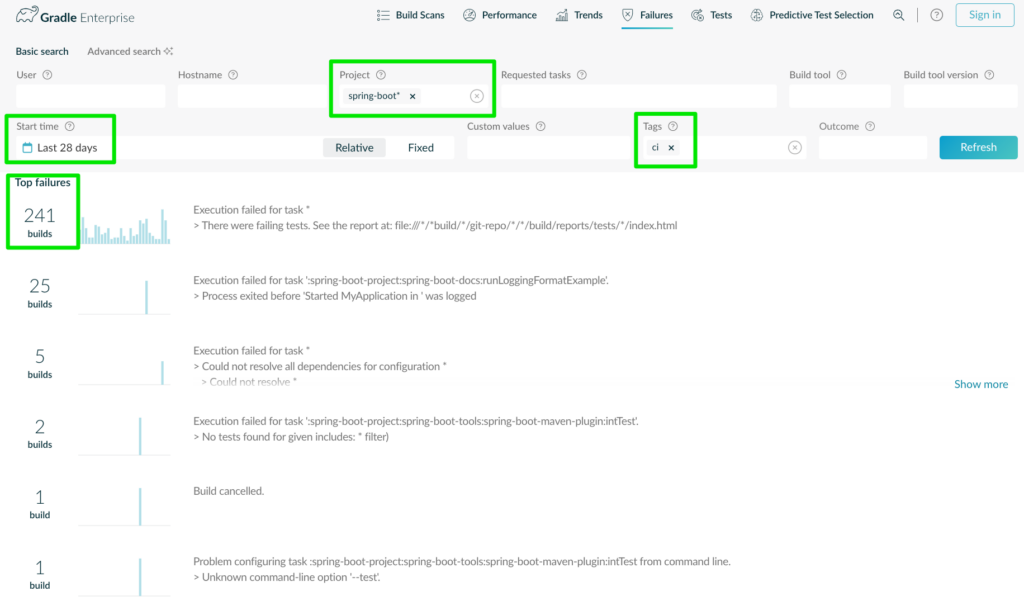Focus the Build tool version input field
The width and height of the screenshot is (1024, 615).
pos(960,97)
